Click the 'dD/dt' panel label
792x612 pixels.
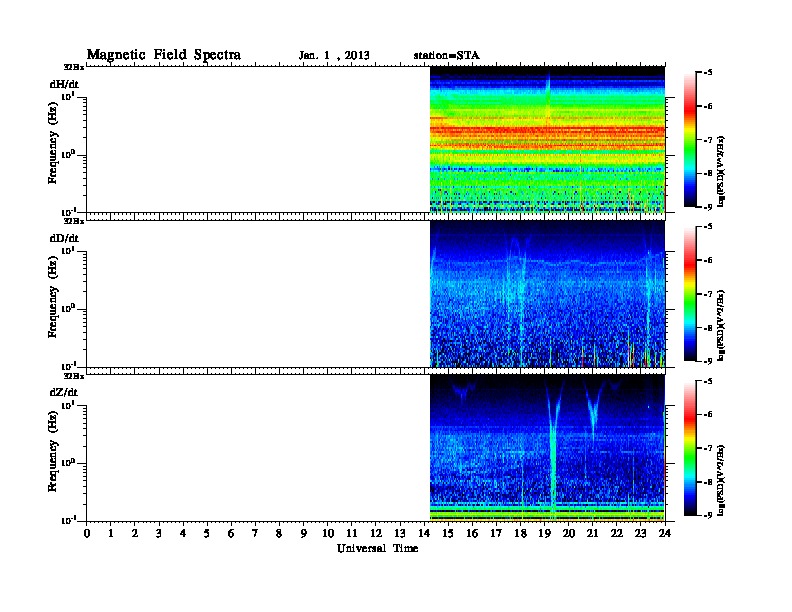click(x=64, y=238)
